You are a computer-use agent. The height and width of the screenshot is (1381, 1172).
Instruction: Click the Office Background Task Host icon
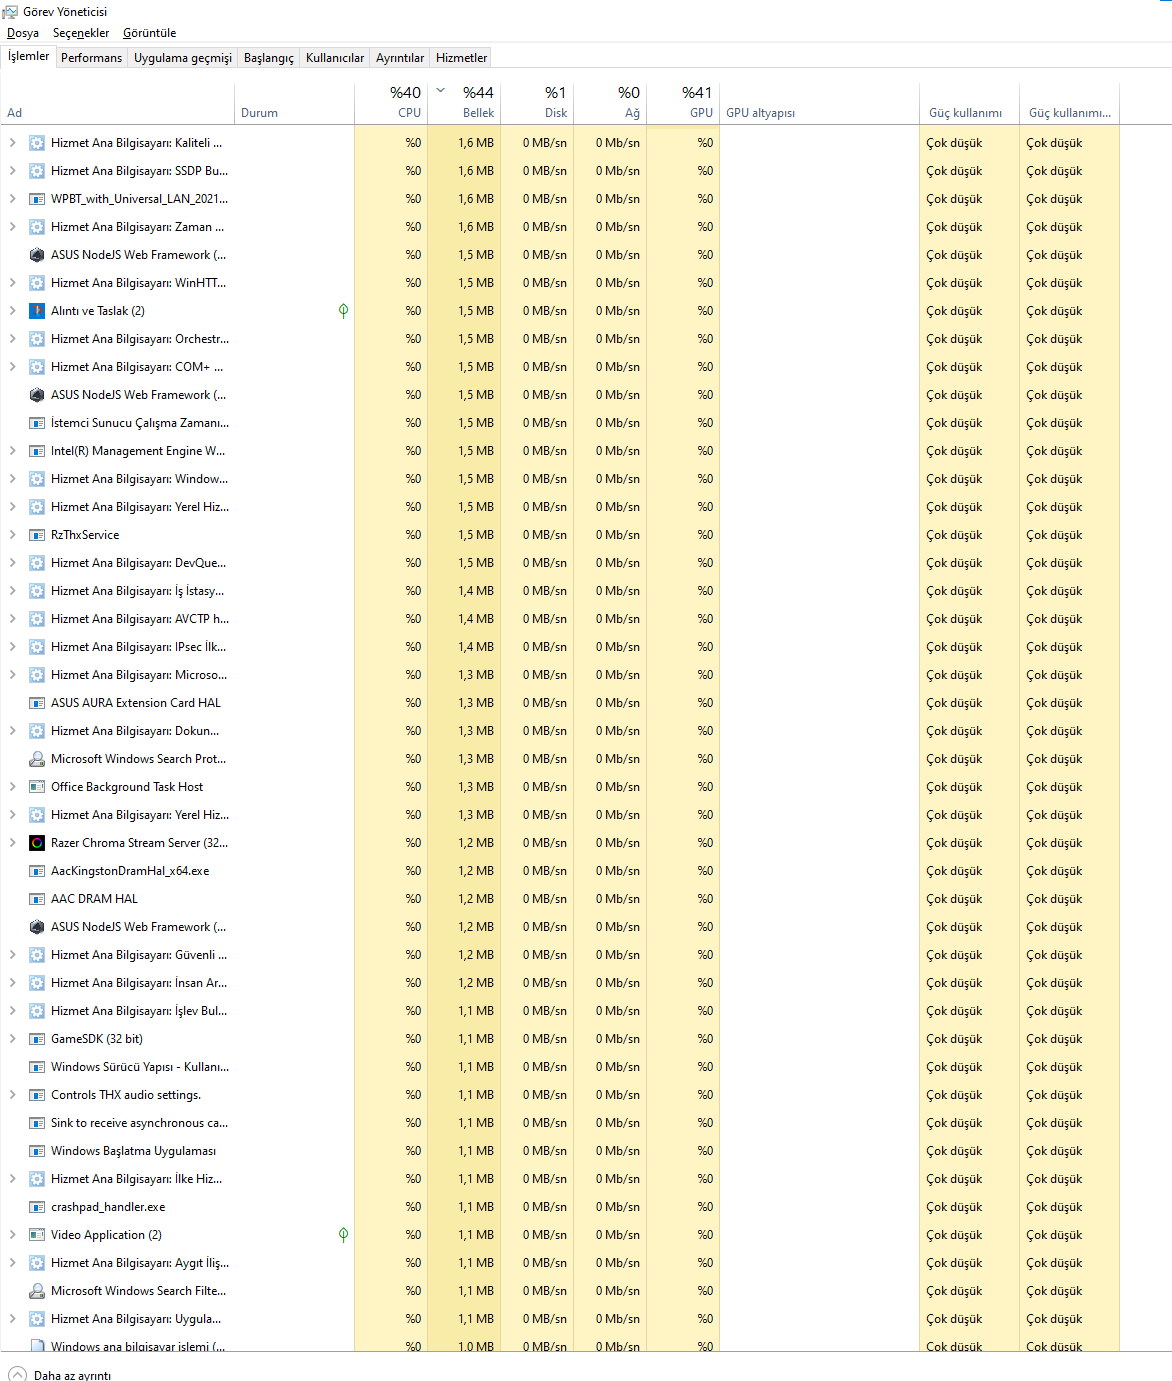37,787
